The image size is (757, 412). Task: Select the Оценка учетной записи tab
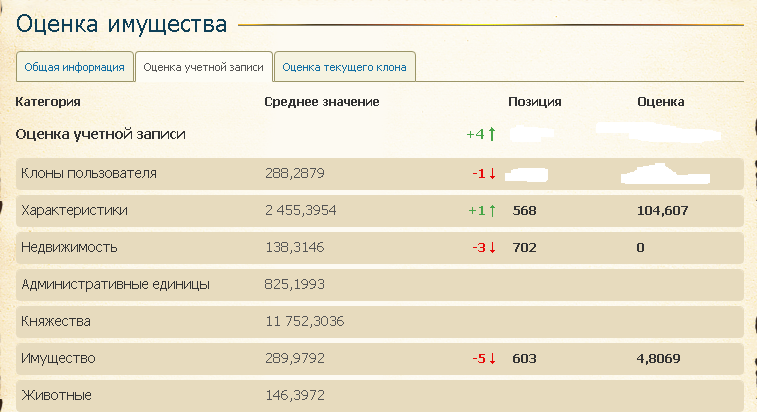point(204,67)
